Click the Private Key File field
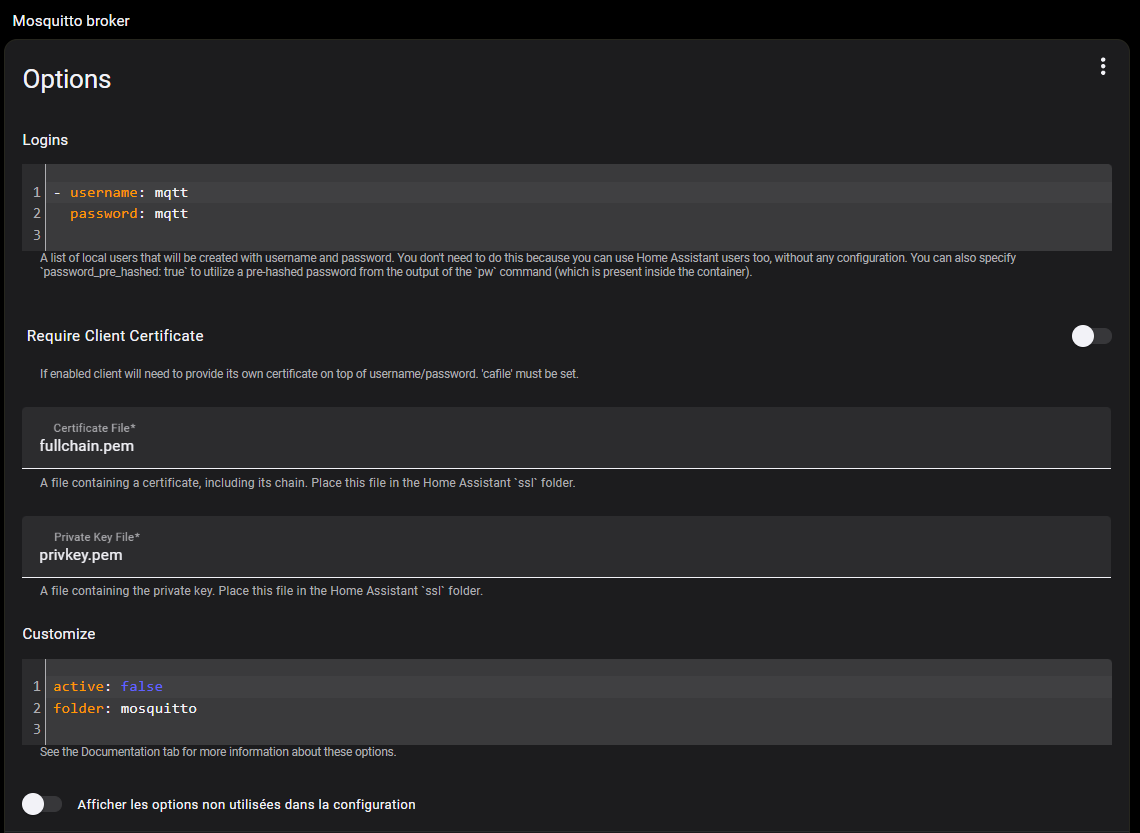The image size is (1140, 833). tap(566, 547)
